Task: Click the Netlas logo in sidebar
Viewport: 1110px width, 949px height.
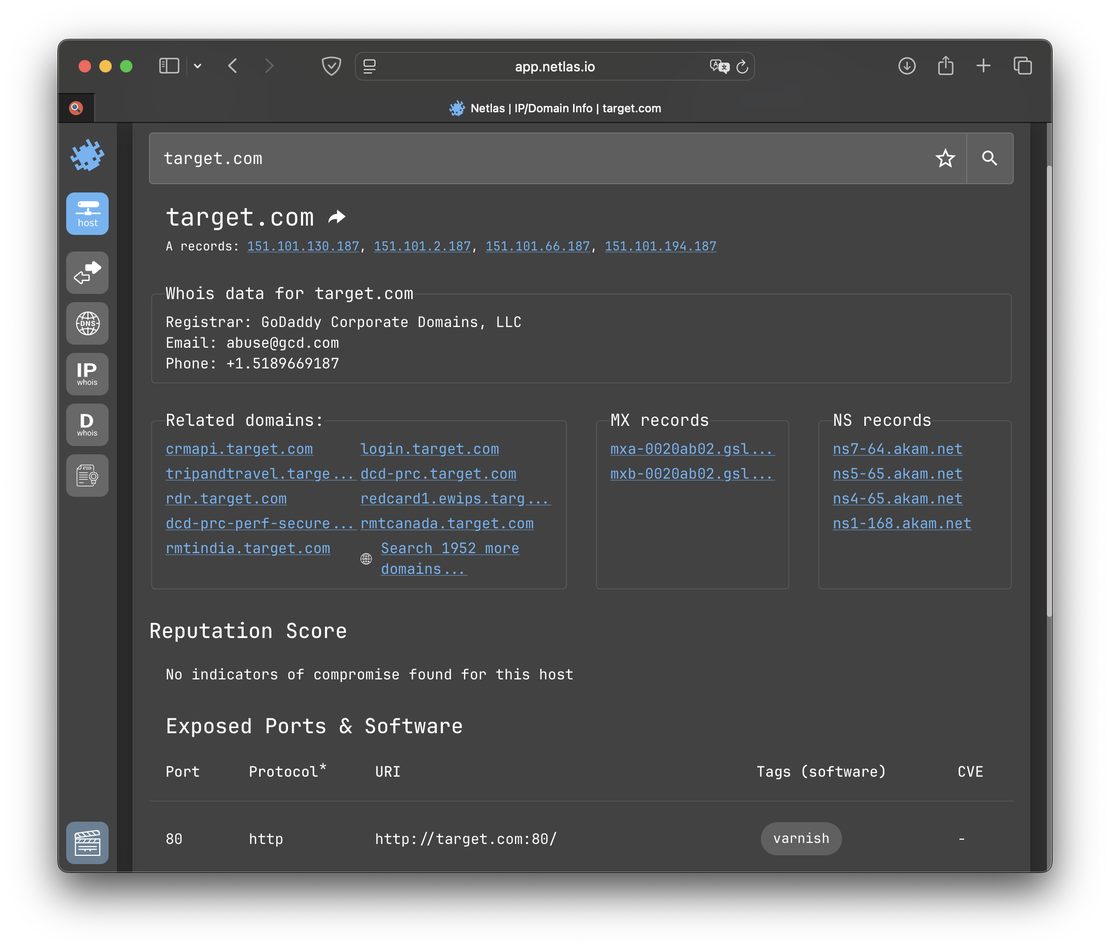Action: (x=87, y=156)
